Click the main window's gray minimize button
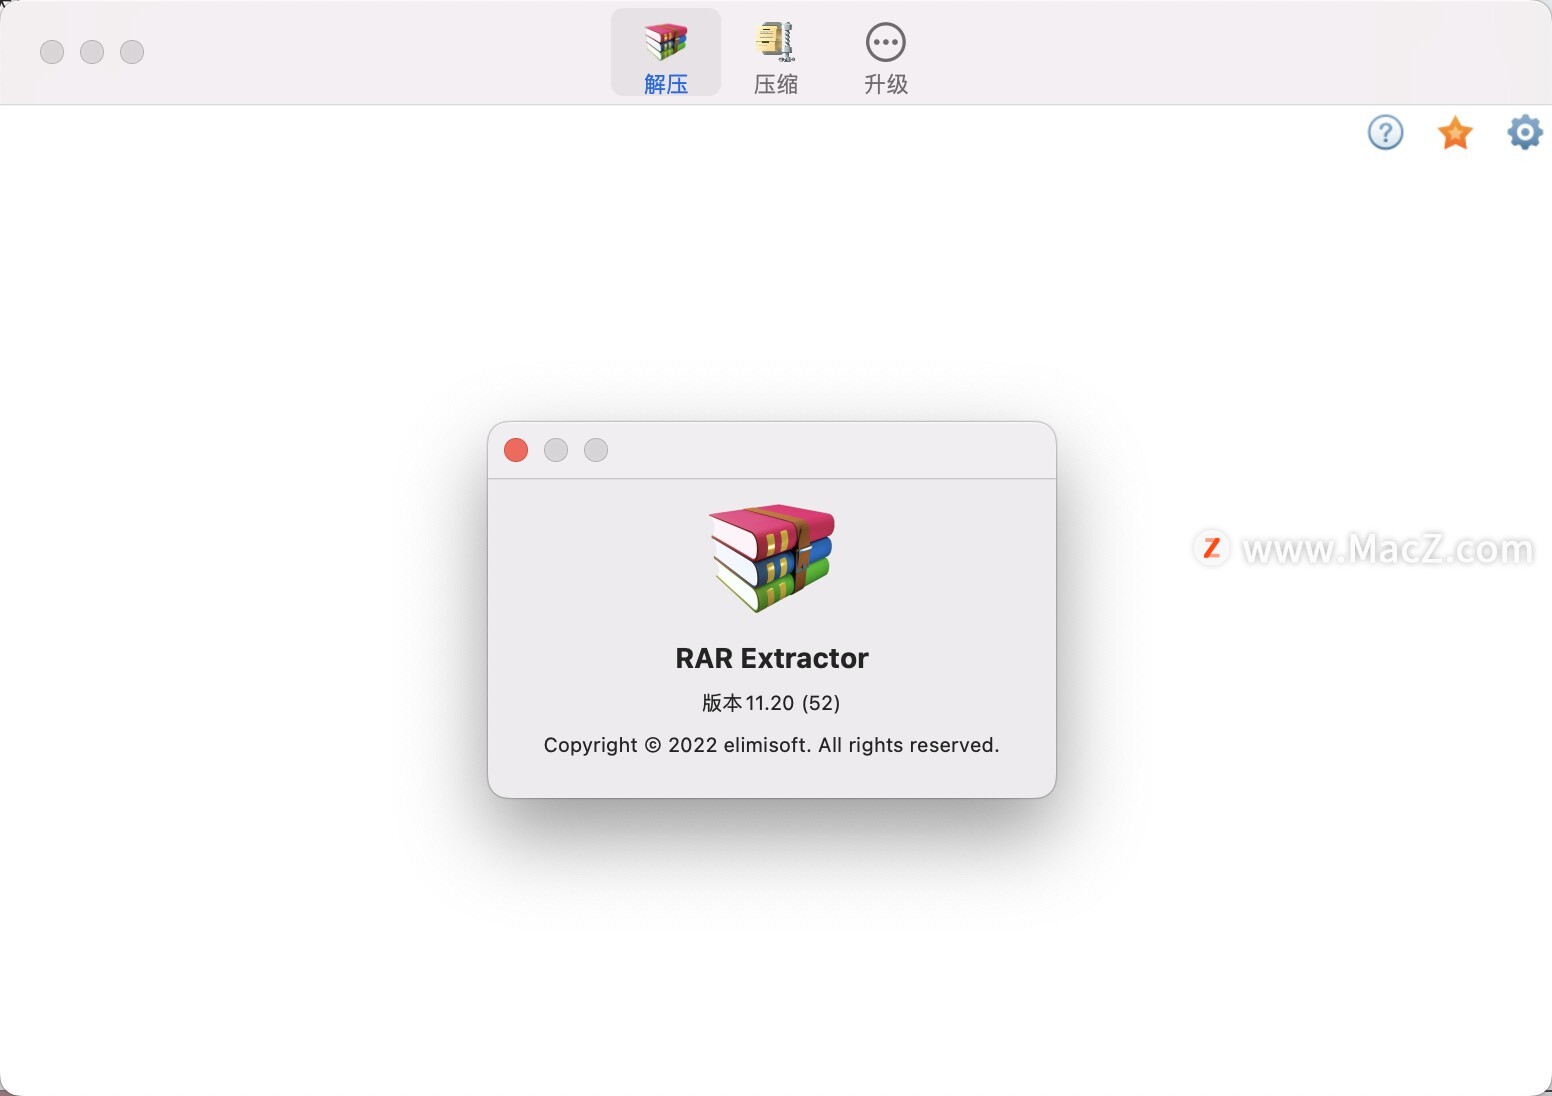The width and height of the screenshot is (1552, 1096). point(92,52)
